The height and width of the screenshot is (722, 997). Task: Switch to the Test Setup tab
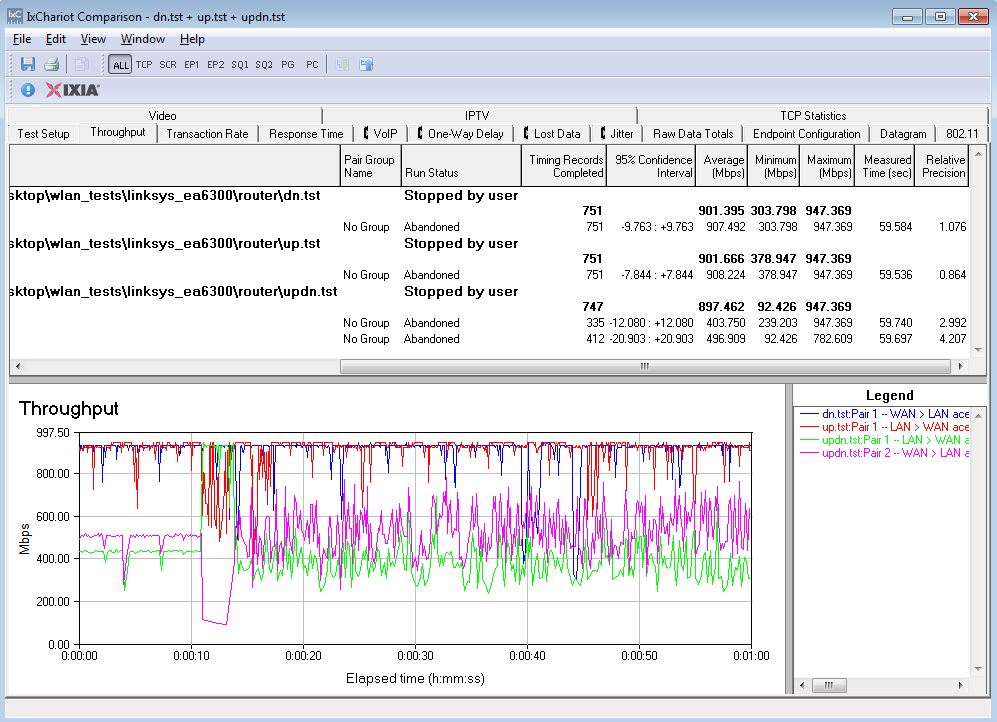[x=43, y=133]
